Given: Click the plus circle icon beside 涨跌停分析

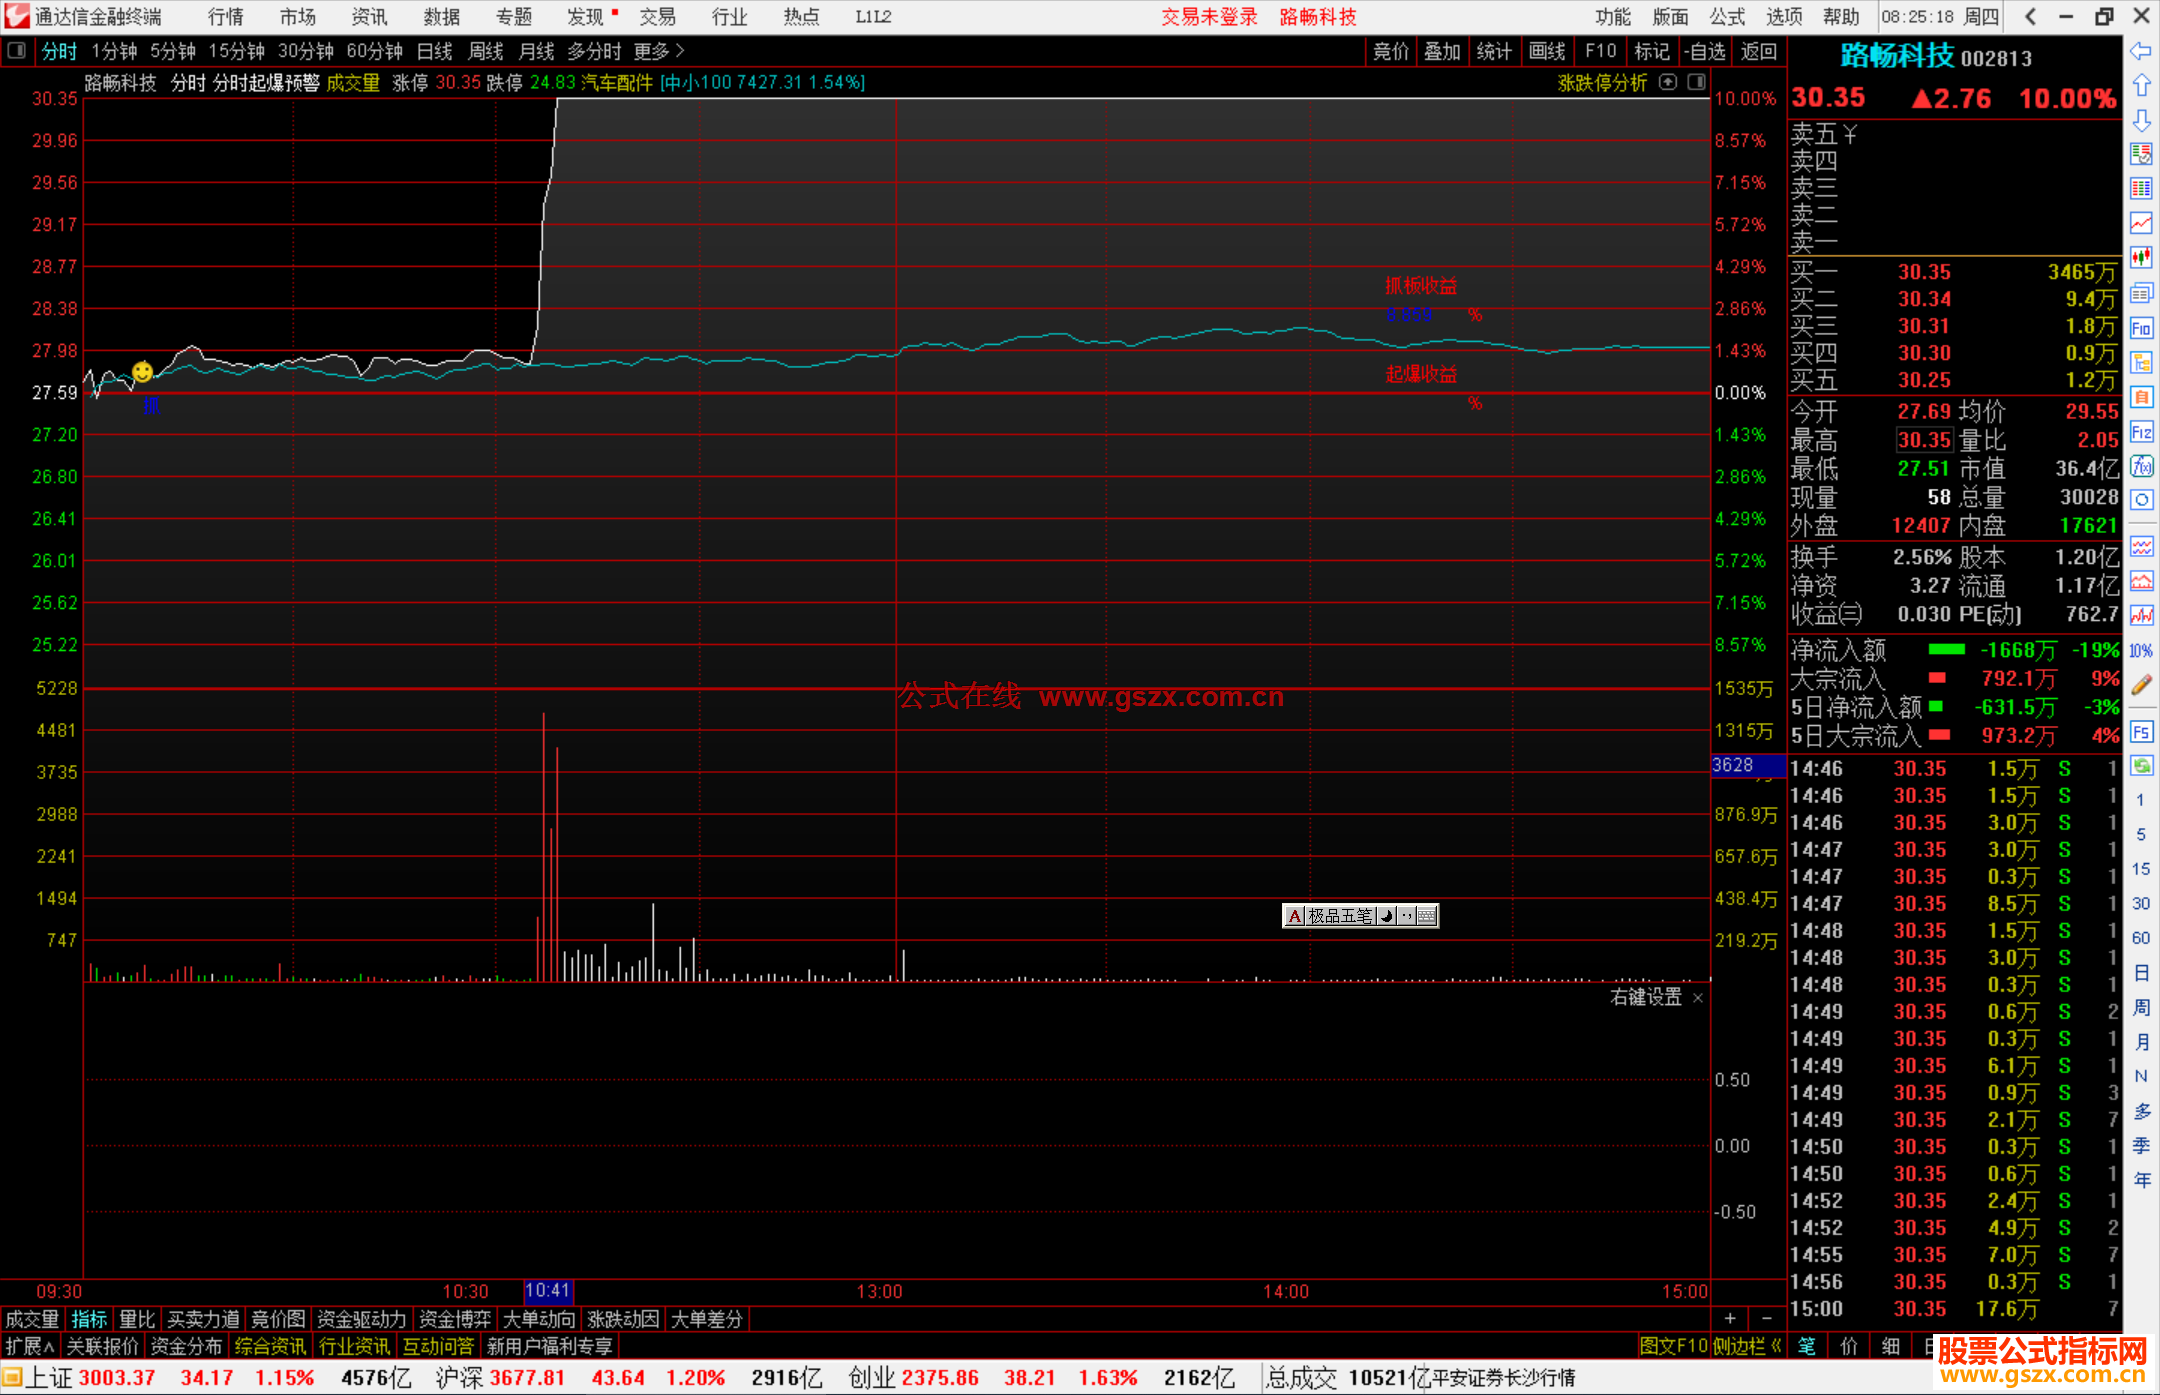Looking at the screenshot, I should 1667,82.
